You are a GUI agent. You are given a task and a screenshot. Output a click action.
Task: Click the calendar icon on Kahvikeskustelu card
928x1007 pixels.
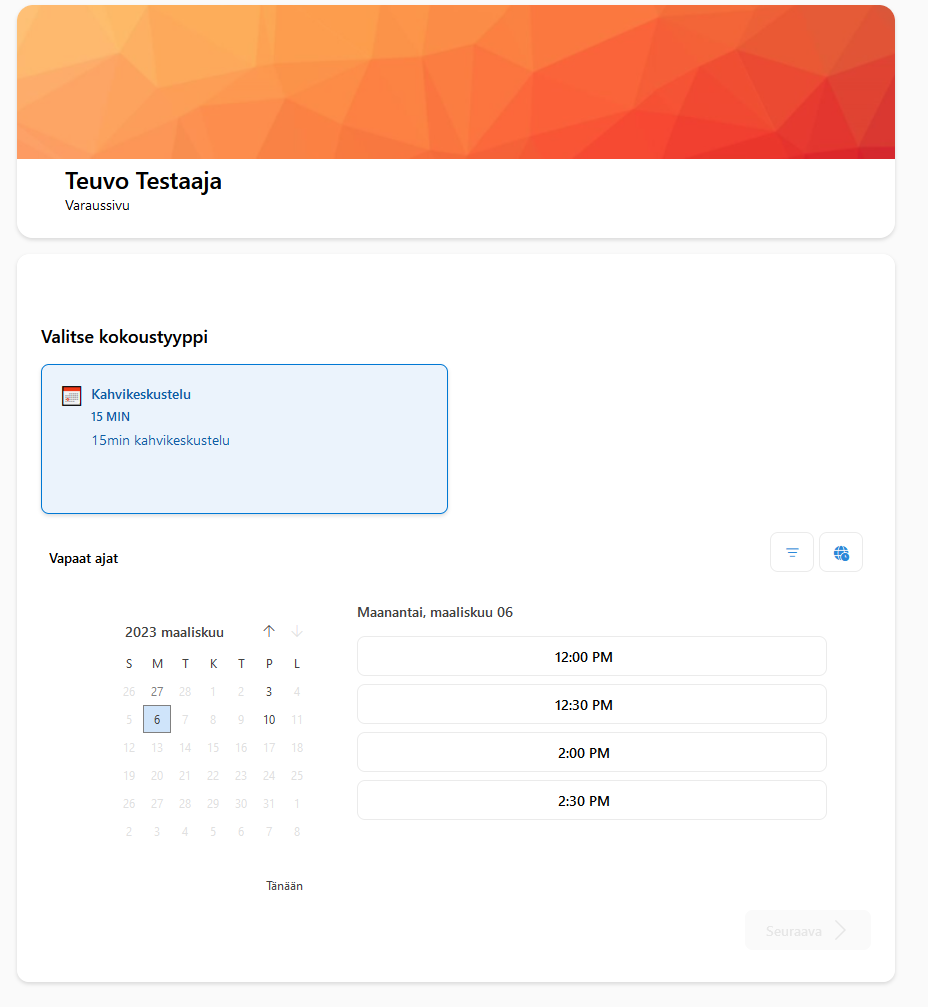(x=71, y=396)
